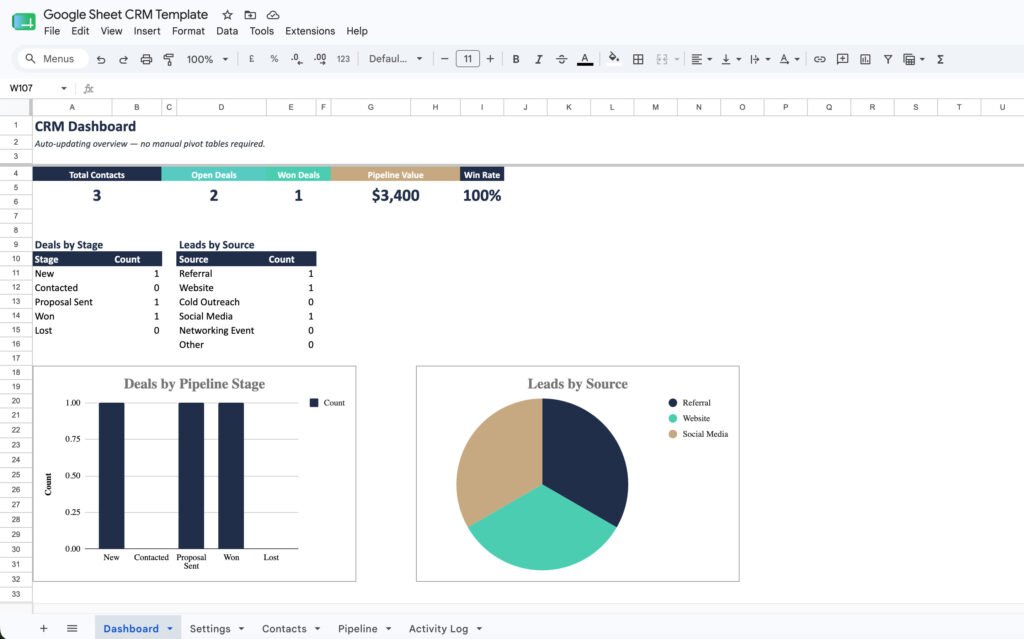Open Google Sheets home logo
Viewport: 1024px width, 639px height.
(24, 22)
